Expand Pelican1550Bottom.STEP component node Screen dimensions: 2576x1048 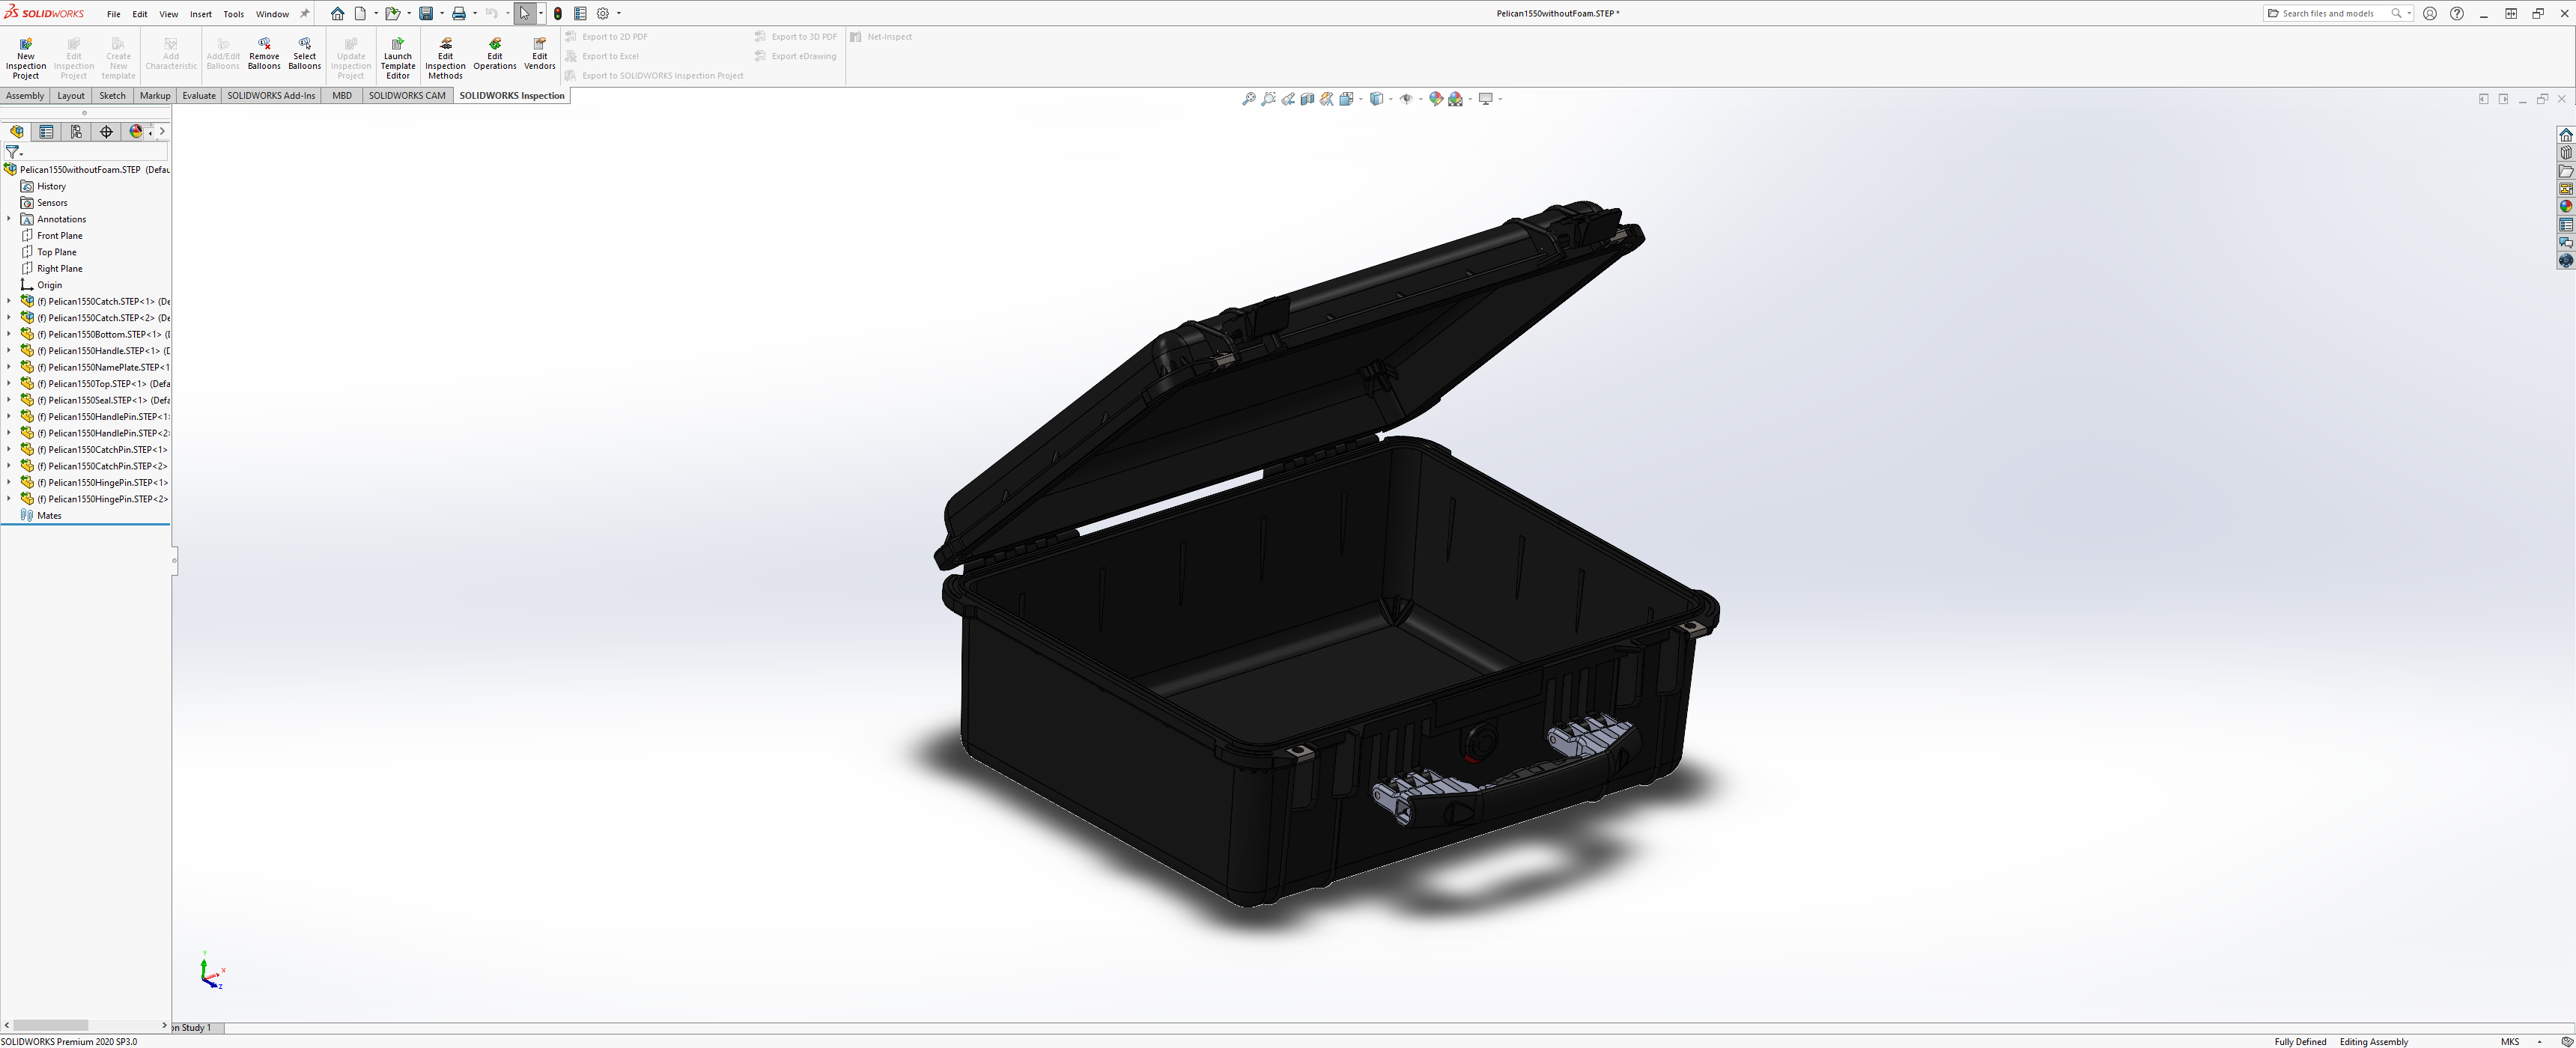[9, 334]
